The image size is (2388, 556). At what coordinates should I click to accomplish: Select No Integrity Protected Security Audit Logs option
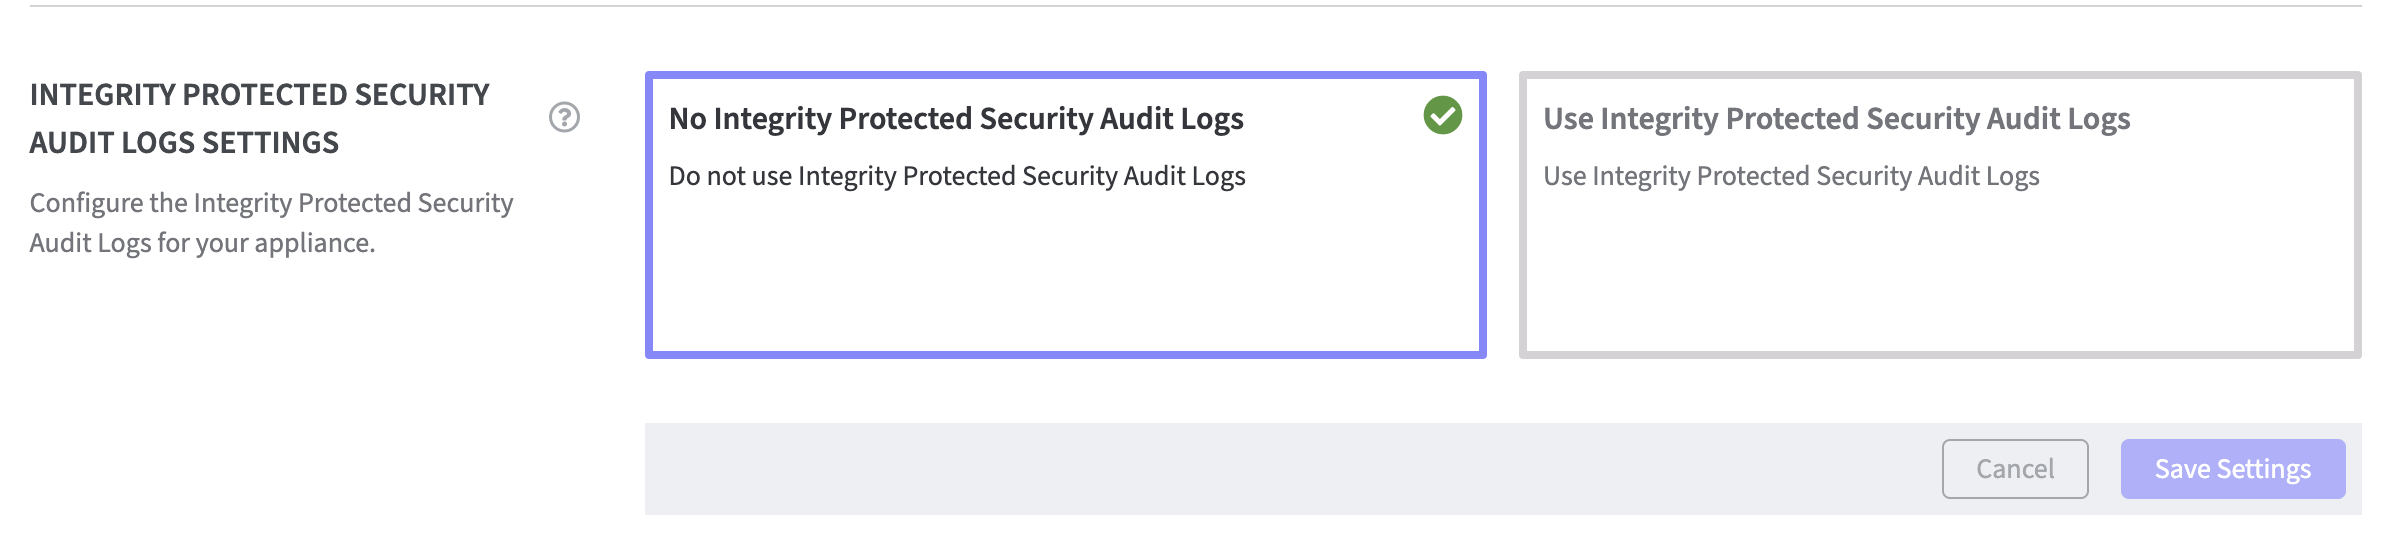(x=1065, y=214)
